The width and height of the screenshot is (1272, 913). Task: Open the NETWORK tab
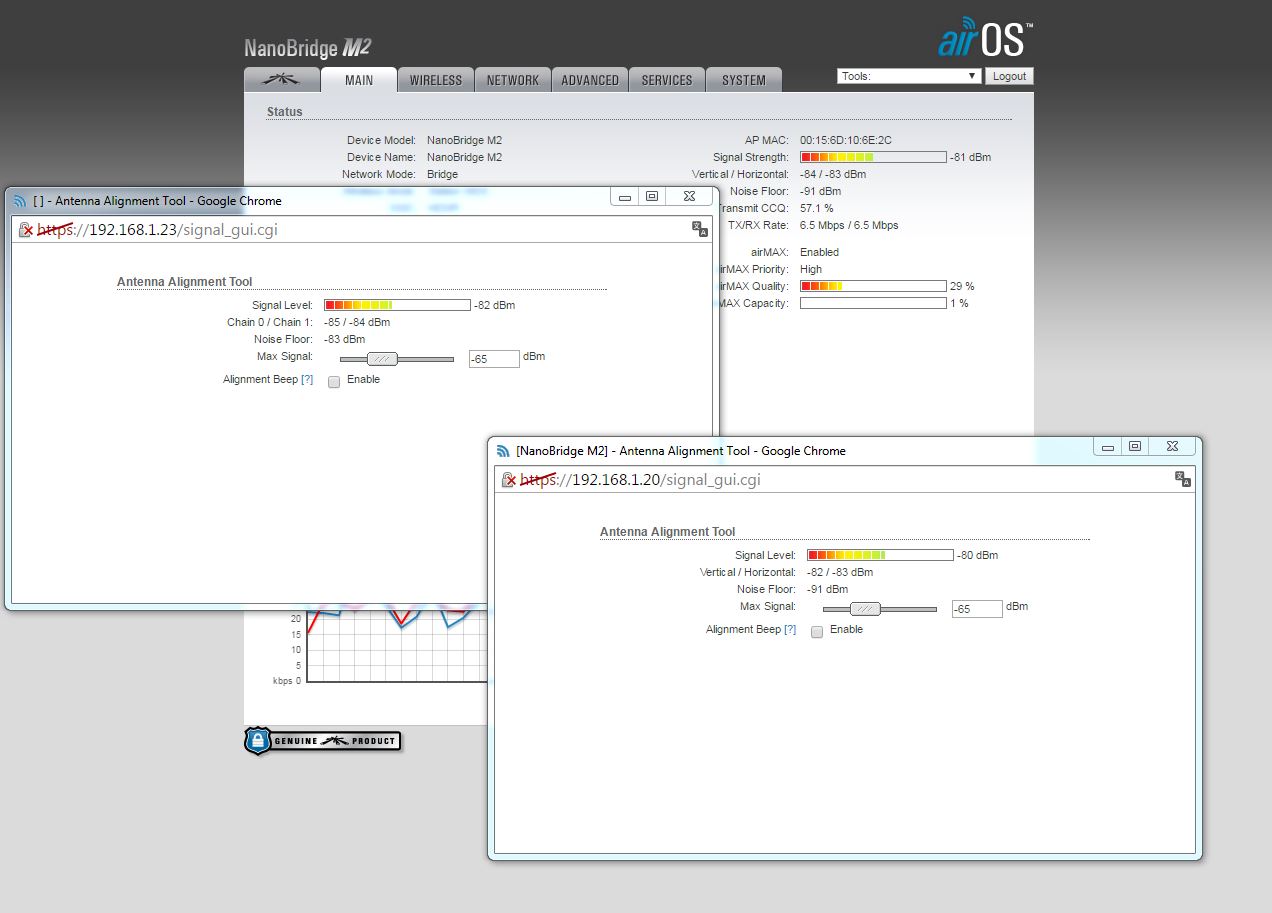click(513, 80)
